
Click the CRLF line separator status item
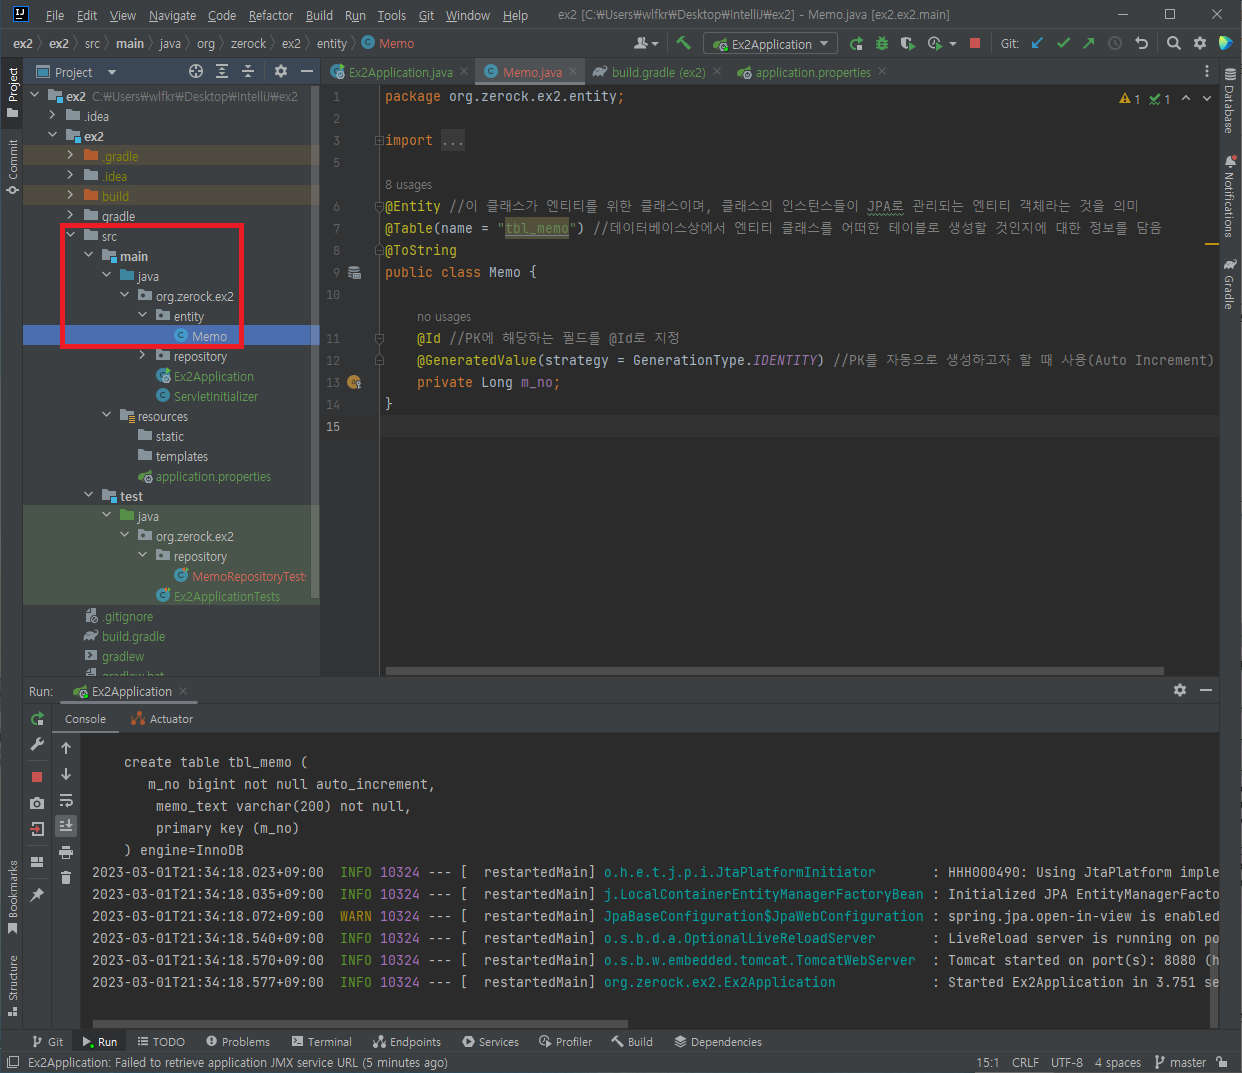(x=1025, y=1062)
